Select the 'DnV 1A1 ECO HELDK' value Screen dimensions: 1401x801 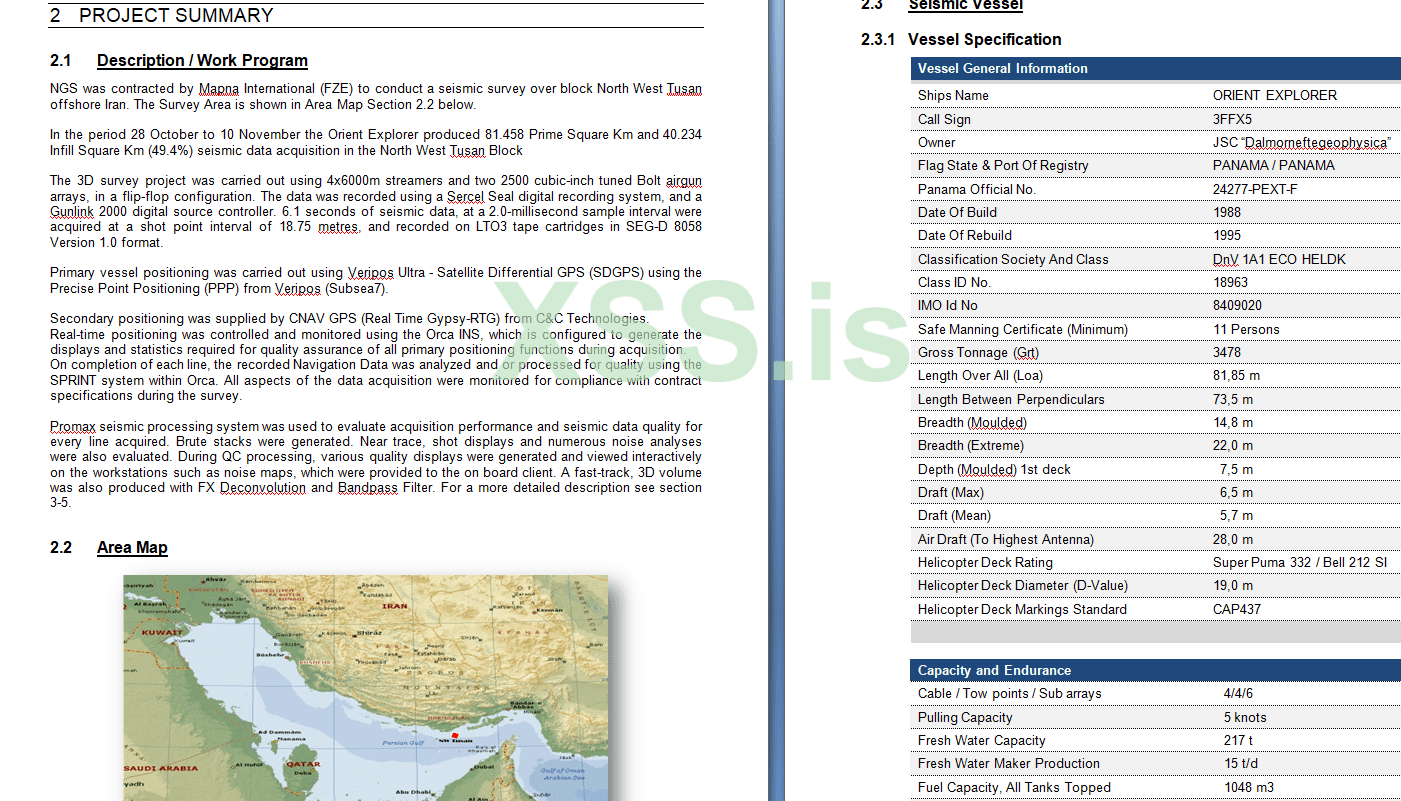pyautogui.click(x=1279, y=259)
